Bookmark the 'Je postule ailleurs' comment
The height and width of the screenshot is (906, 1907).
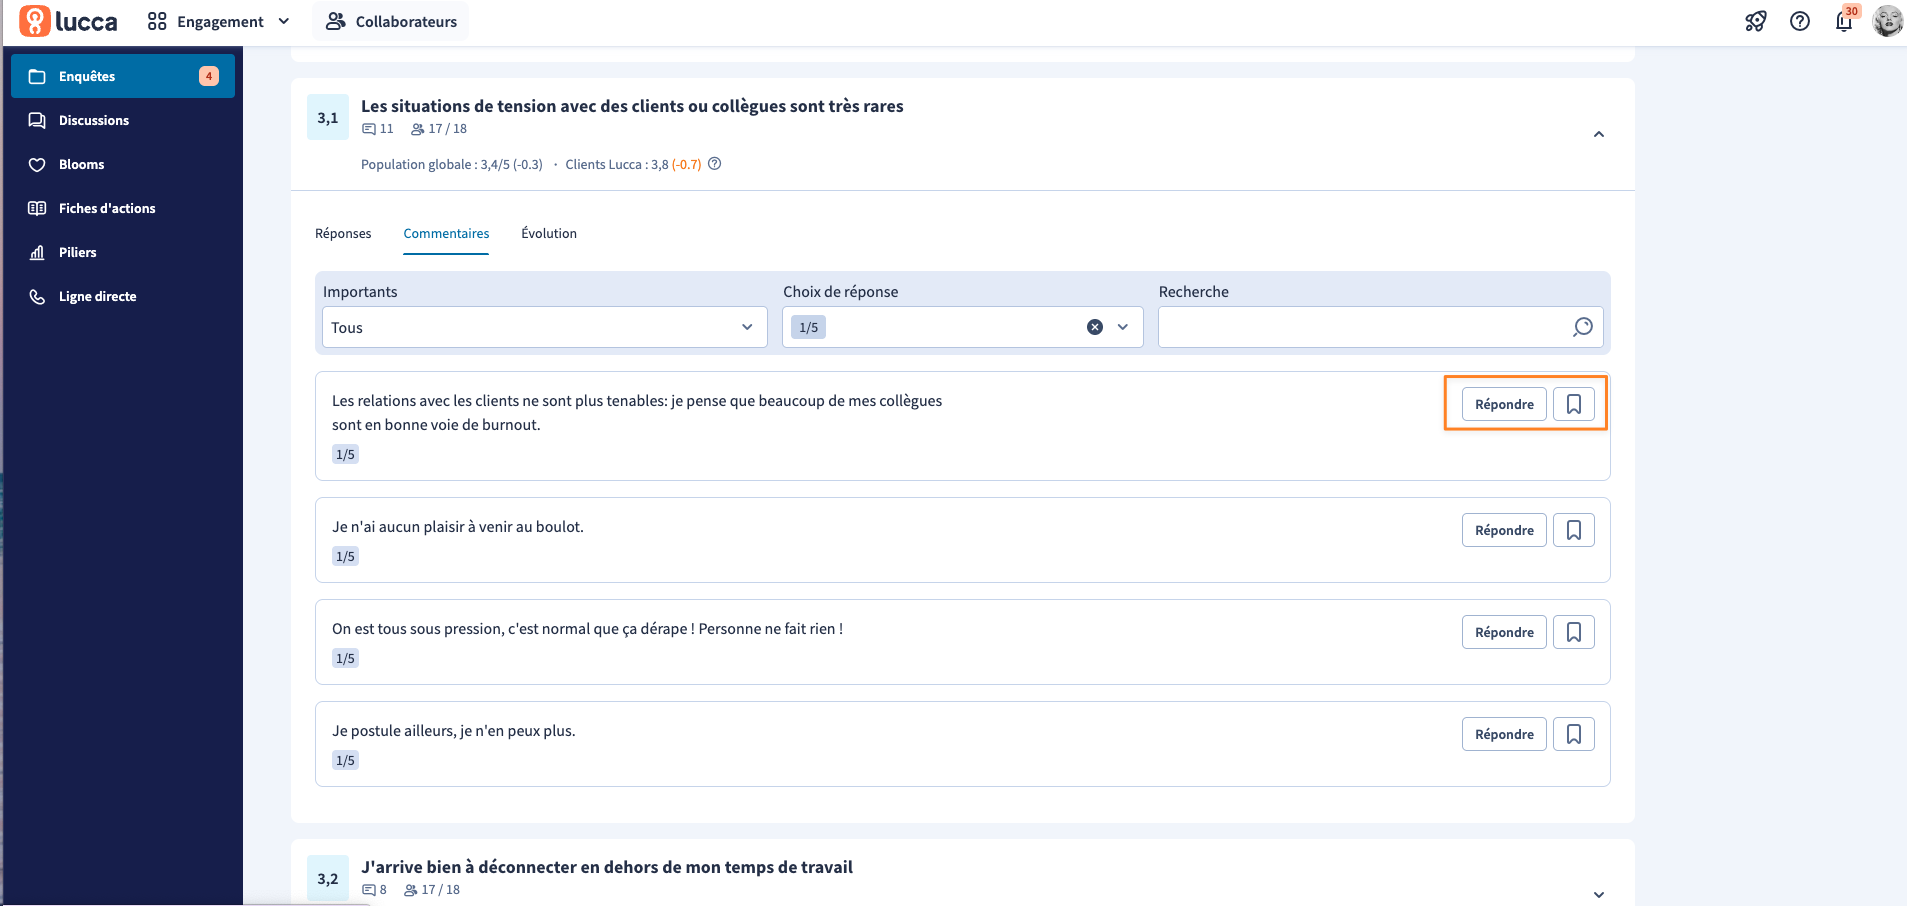point(1574,734)
